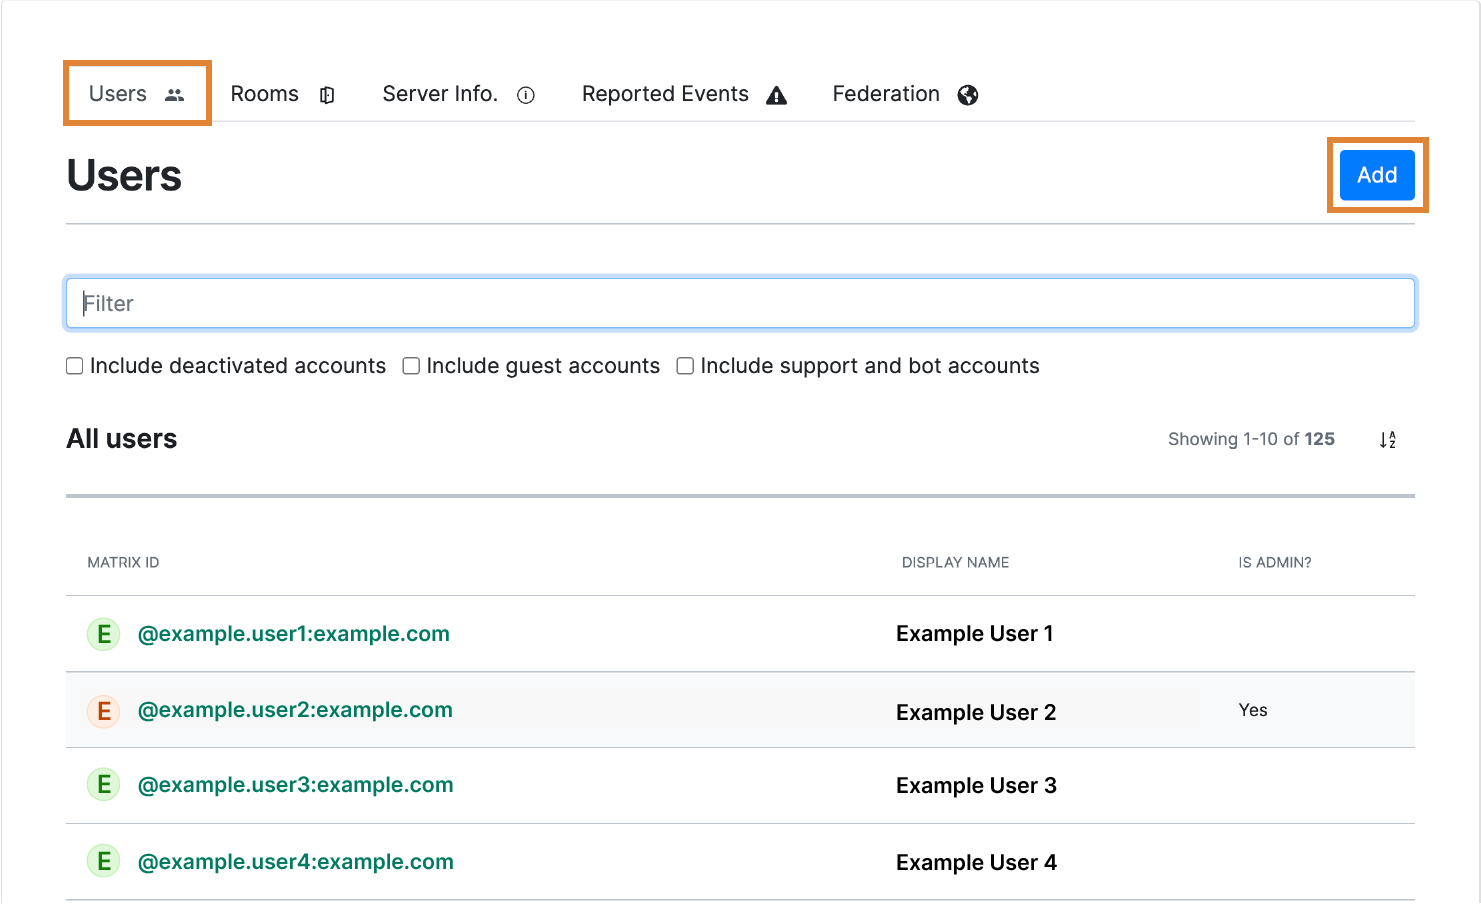Toggle Include guest accounts checkbox
1481x904 pixels.
[x=411, y=366]
